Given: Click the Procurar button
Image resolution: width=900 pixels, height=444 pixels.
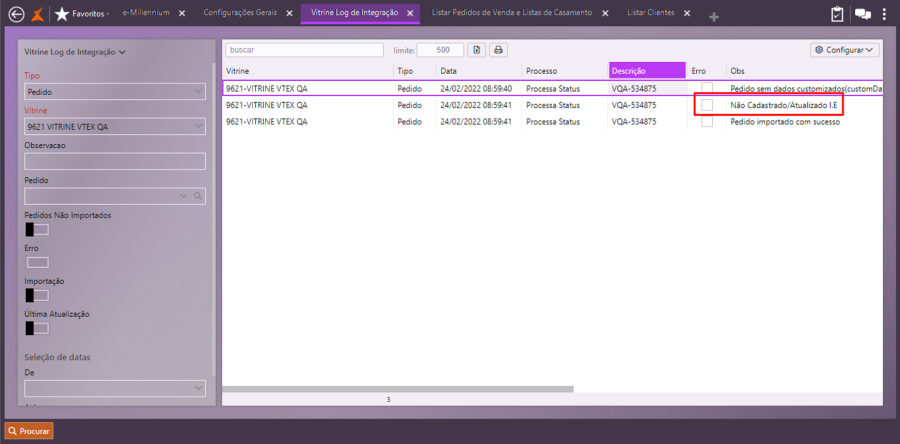Looking at the screenshot, I should point(29,431).
